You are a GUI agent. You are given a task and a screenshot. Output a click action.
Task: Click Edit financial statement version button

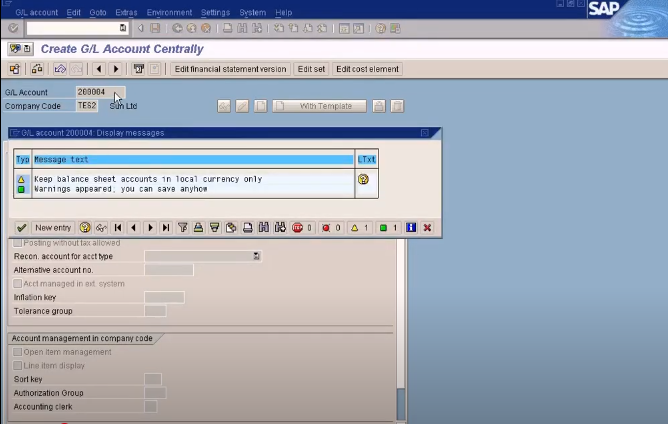[x=230, y=69]
